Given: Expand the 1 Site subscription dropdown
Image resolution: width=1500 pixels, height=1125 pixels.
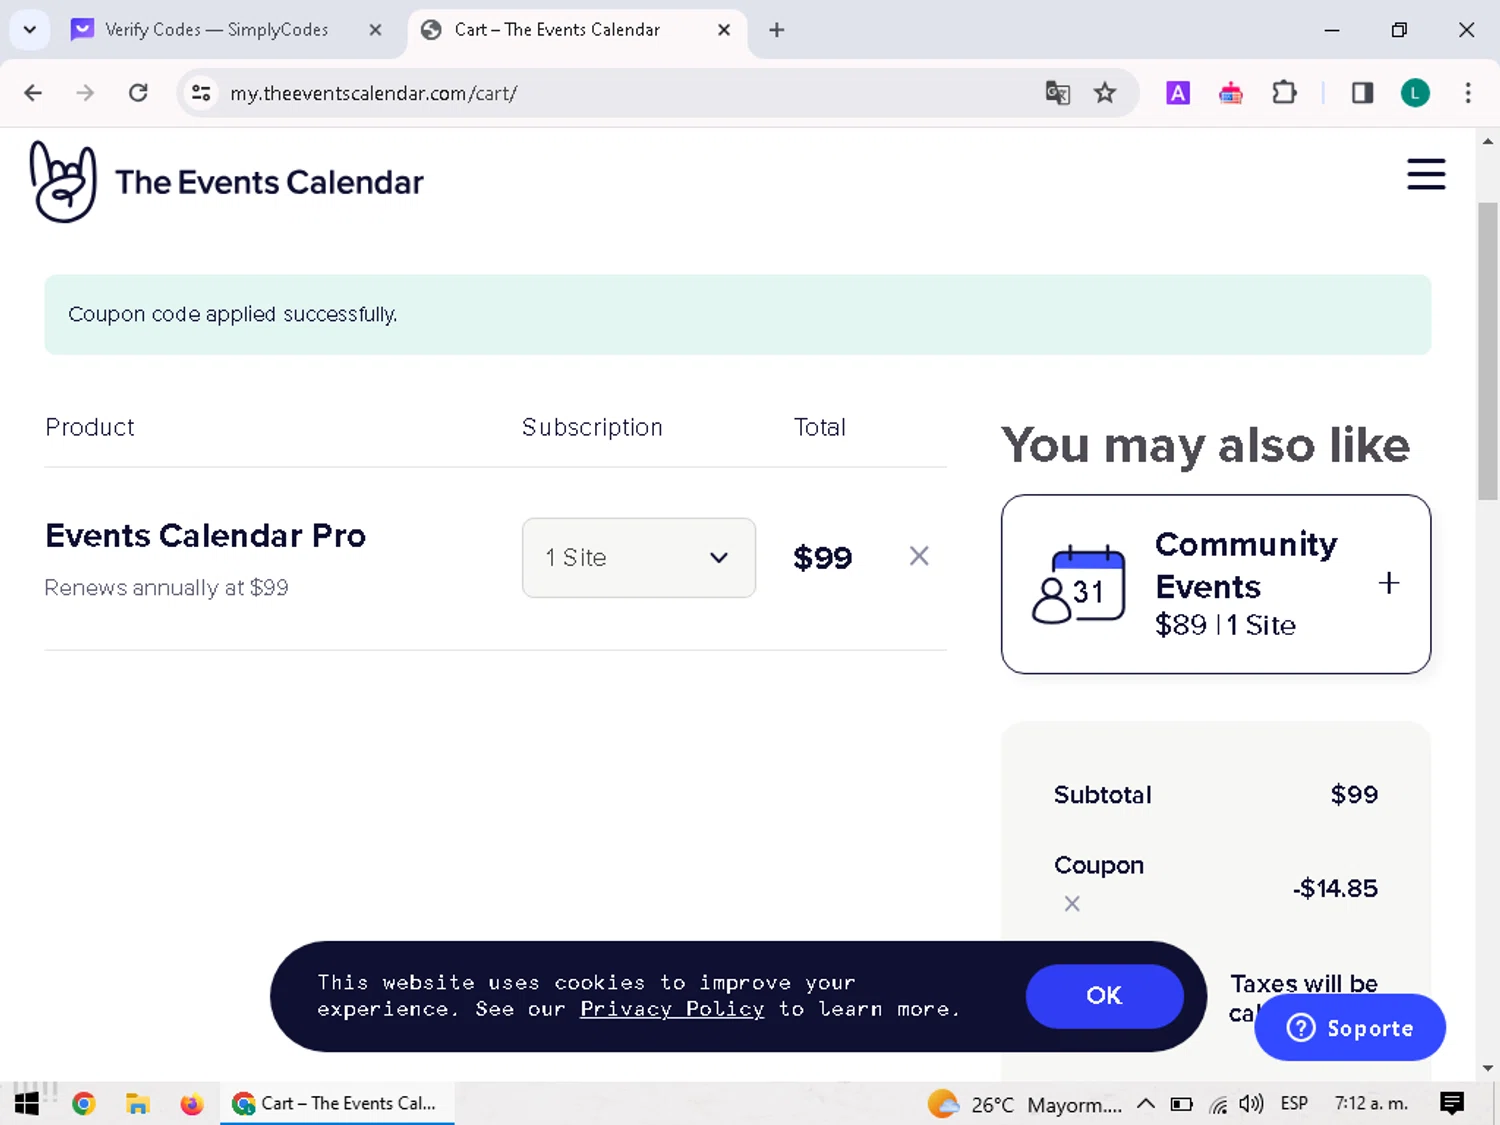Looking at the screenshot, I should tap(638, 558).
